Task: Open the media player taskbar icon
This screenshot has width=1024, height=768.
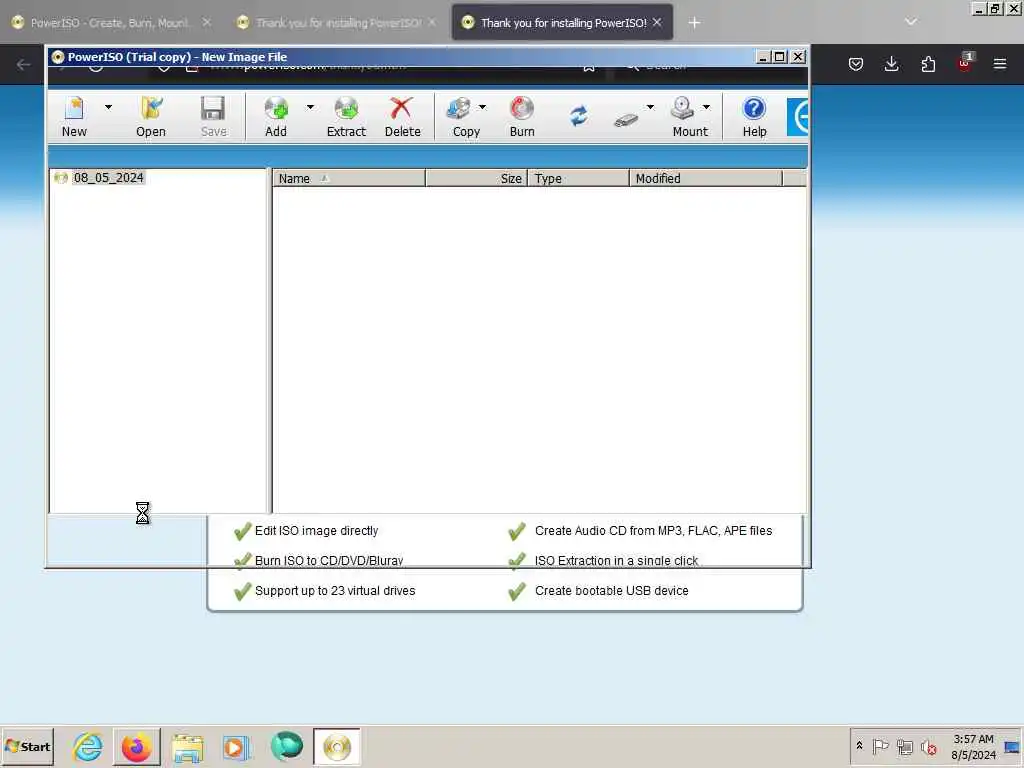Action: pyautogui.click(x=236, y=747)
